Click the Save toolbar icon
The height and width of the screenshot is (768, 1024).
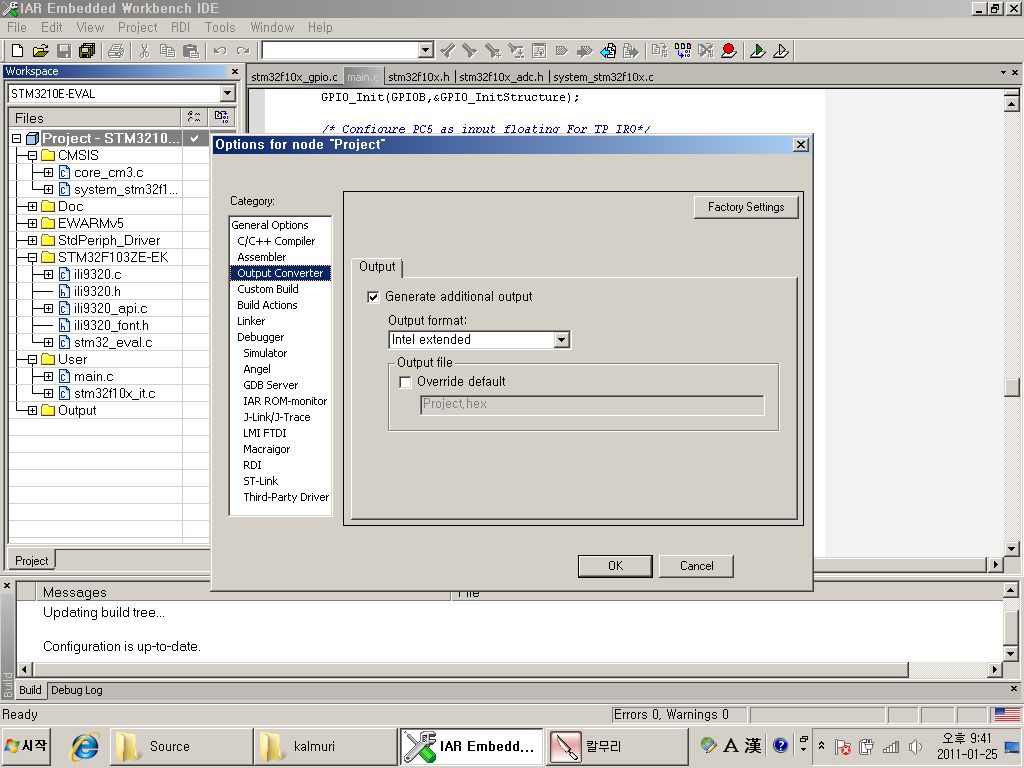click(x=64, y=50)
